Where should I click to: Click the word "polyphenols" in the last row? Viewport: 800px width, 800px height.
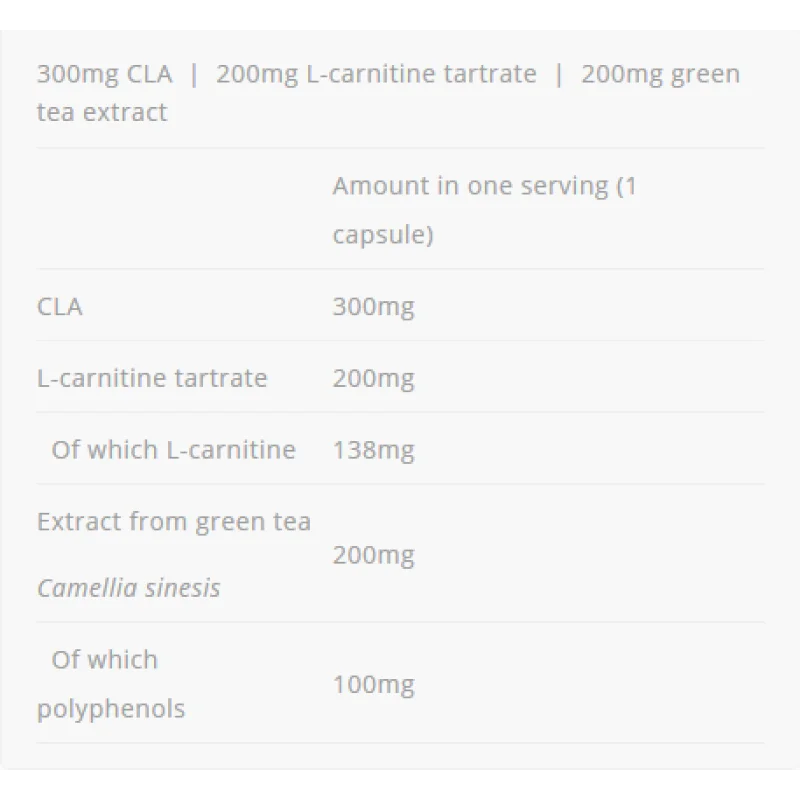(111, 709)
